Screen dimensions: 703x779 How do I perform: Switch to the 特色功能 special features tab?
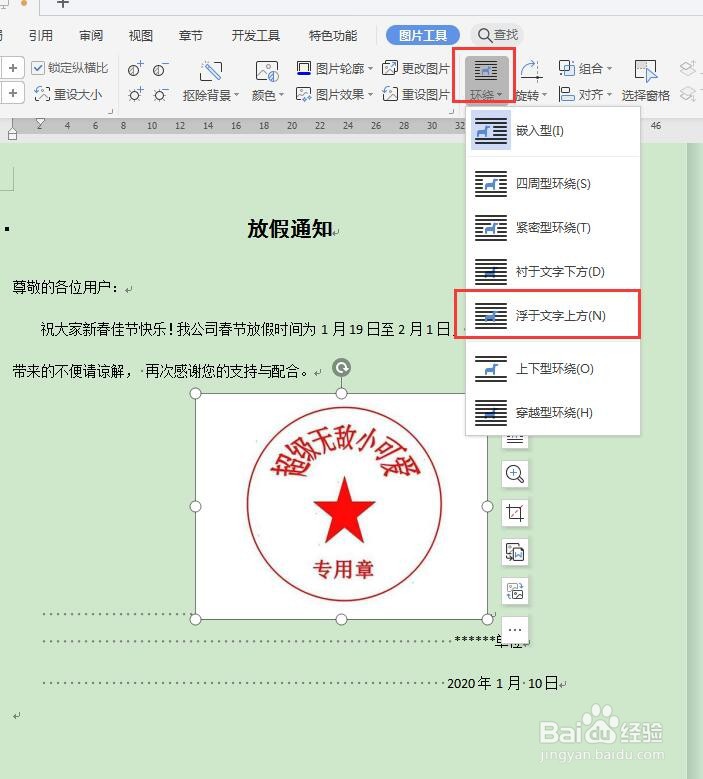coord(333,35)
